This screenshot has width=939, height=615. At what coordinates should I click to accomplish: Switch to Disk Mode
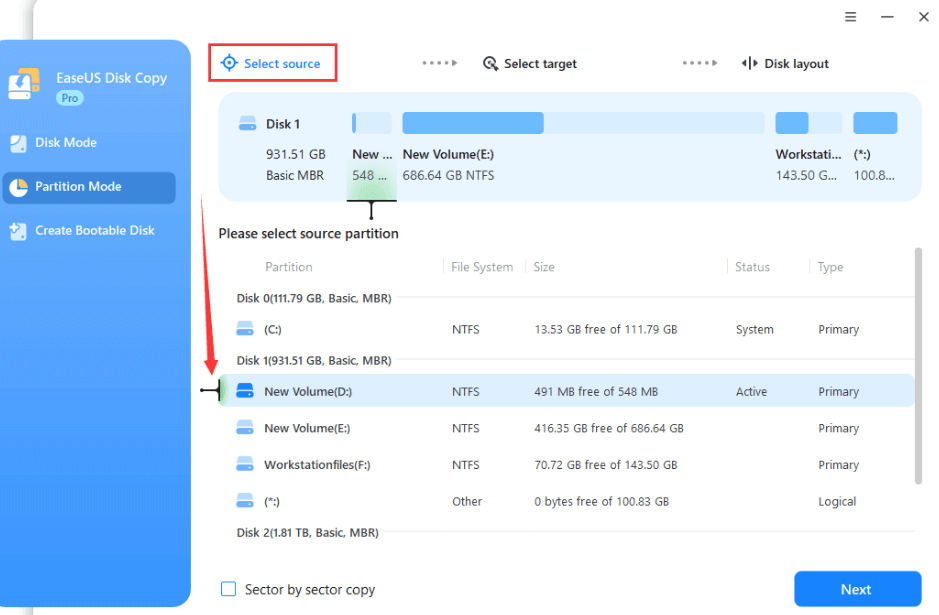(x=66, y=143)
